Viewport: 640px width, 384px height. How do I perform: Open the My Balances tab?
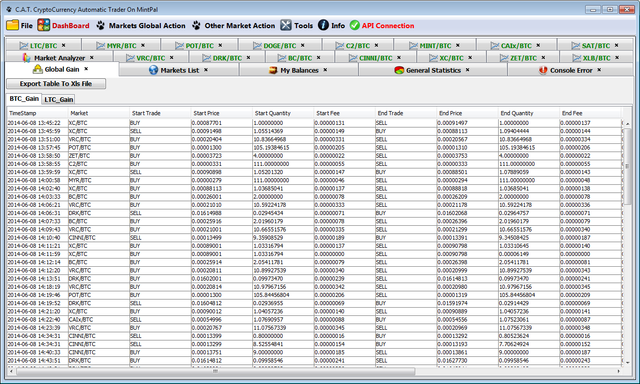(x=299, y=70)
